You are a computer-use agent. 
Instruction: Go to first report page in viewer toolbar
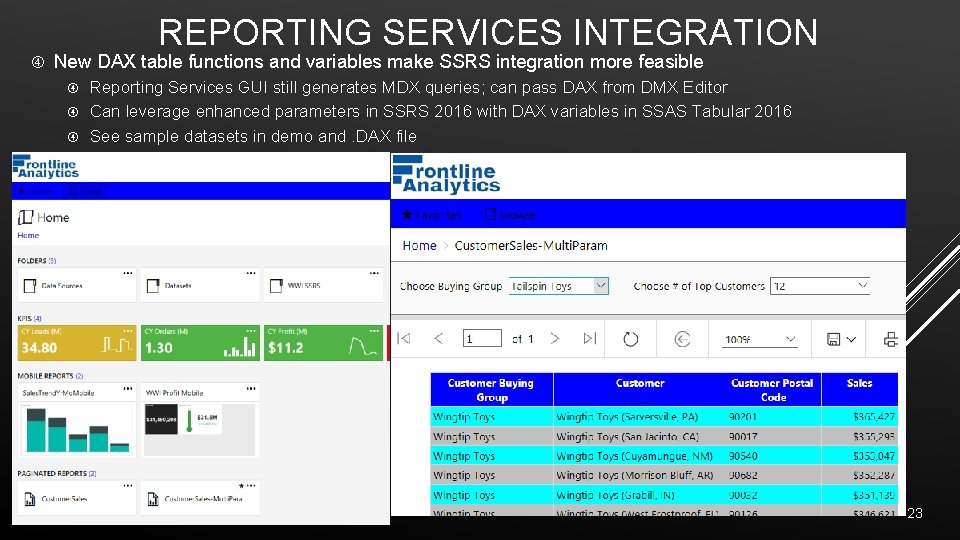(x=403, y=339)
